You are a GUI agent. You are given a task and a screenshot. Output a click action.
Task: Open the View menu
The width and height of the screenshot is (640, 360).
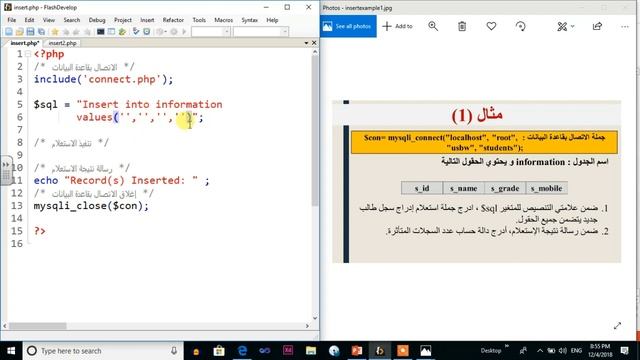click(49, 20)
